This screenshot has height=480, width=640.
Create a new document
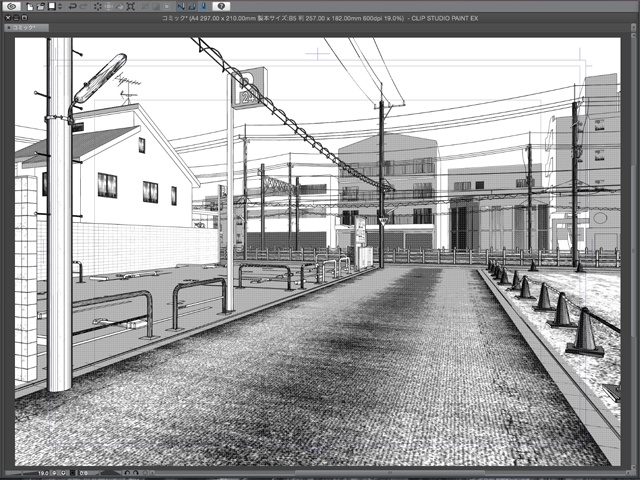coord(30,7)
